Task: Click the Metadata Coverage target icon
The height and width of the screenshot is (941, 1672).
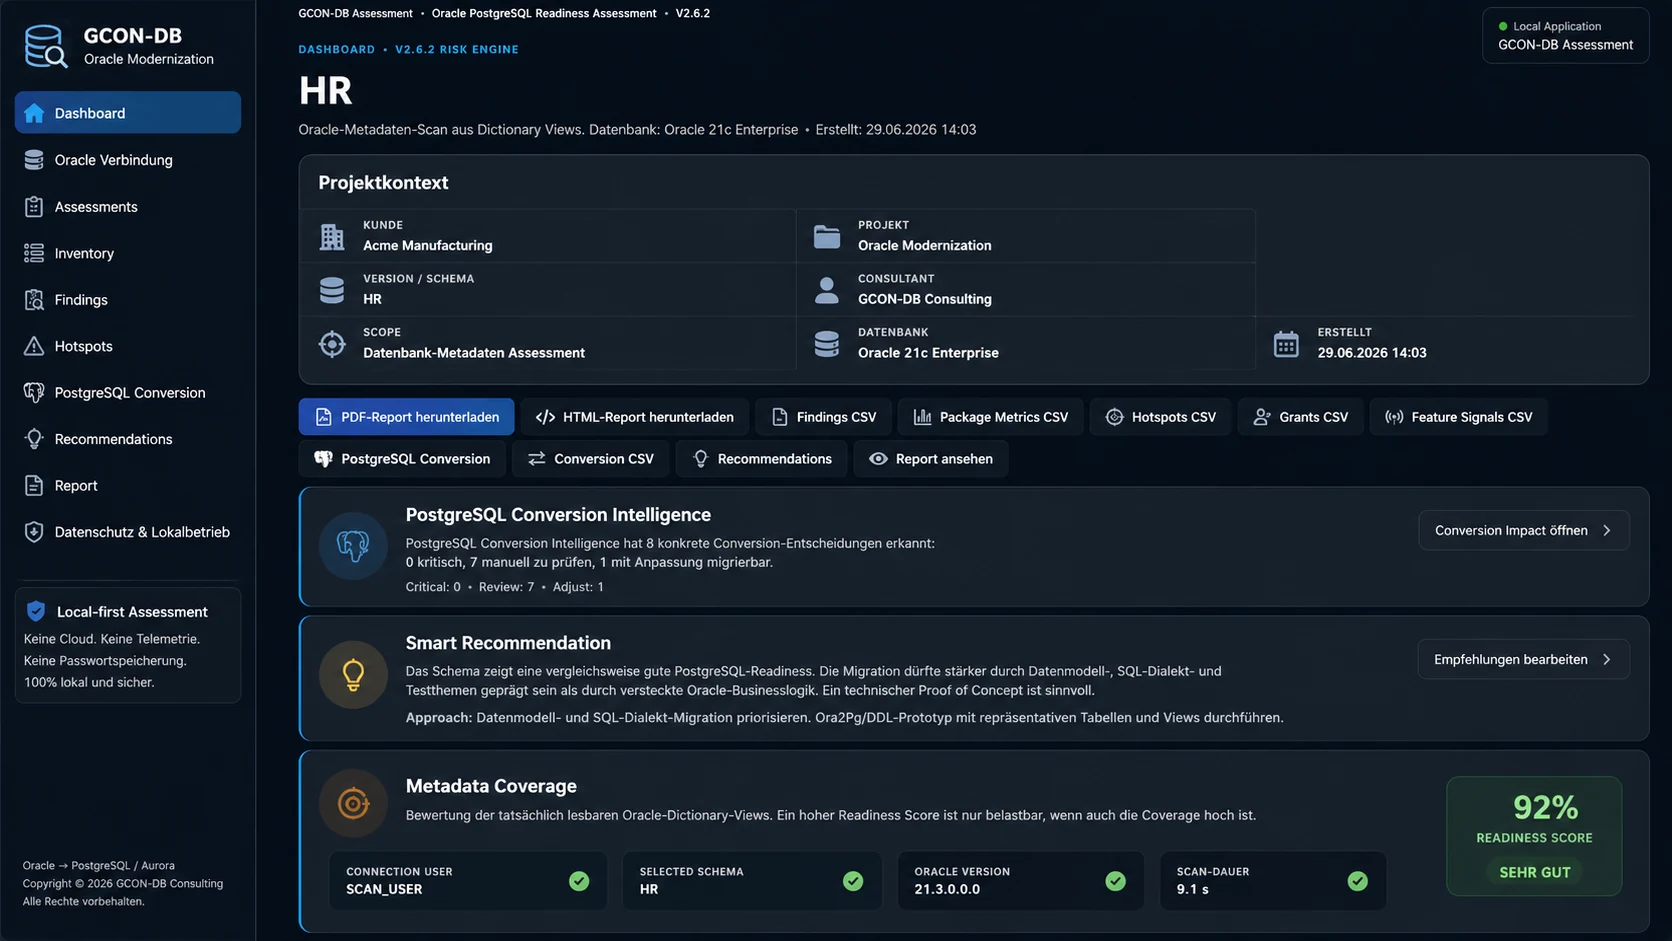Action: point(353,803)
